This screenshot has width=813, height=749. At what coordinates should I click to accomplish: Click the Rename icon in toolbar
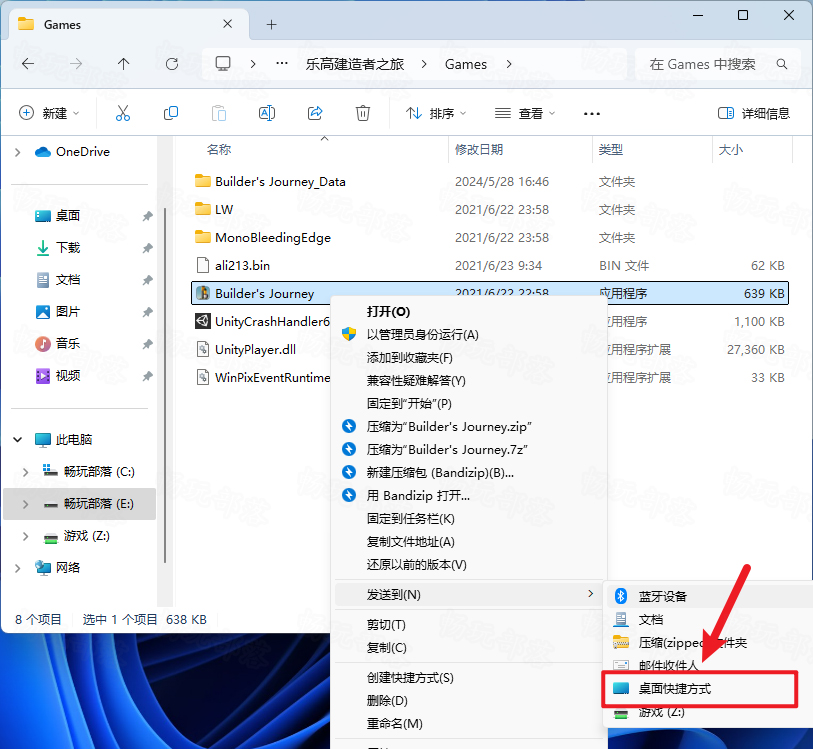coord(267,113)
